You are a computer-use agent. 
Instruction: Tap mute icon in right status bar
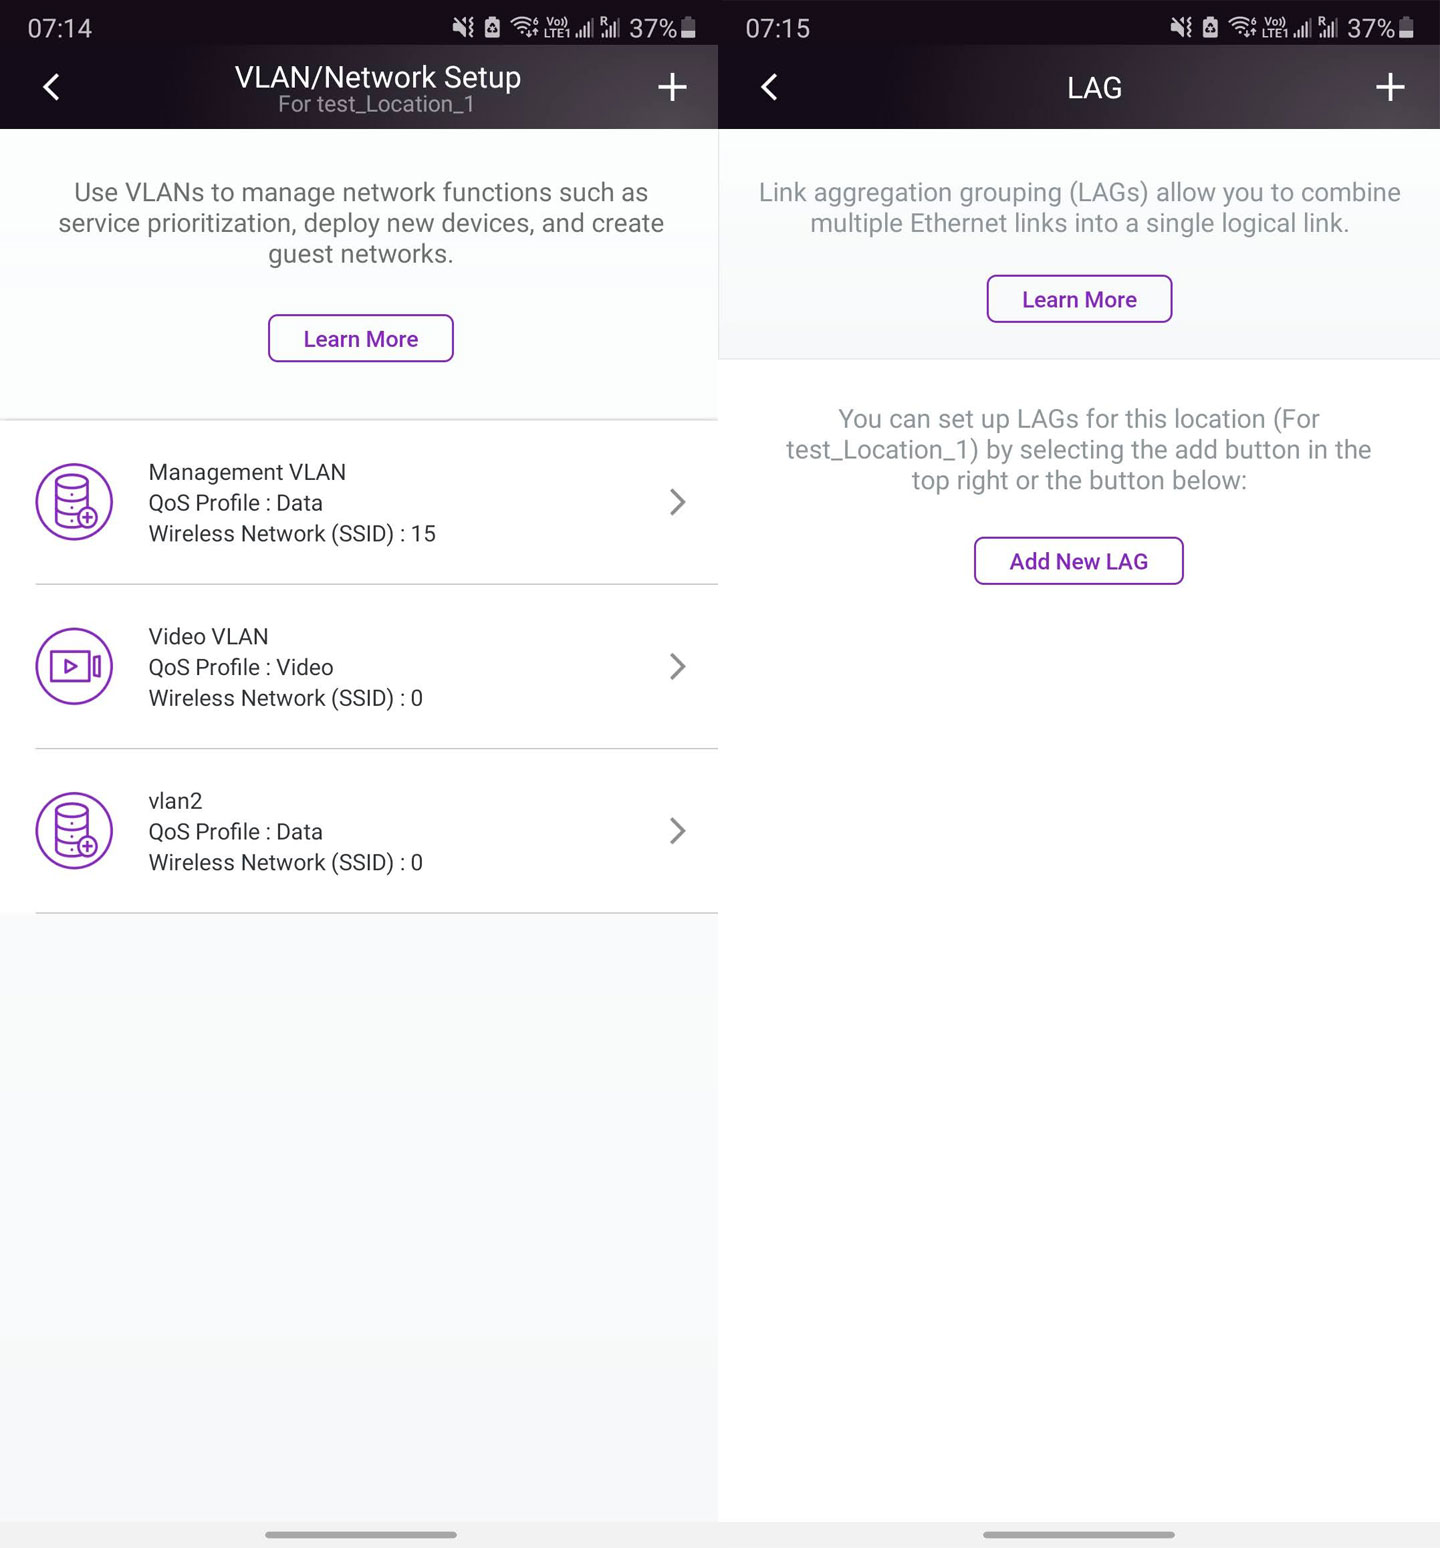[x=1181, y=28]
